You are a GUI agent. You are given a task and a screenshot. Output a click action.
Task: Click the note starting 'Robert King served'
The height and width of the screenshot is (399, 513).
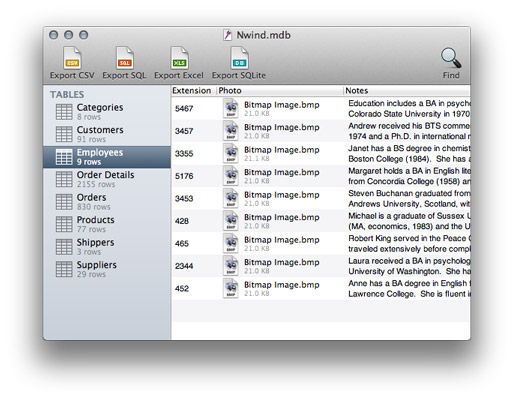click(x=409, y=244)
